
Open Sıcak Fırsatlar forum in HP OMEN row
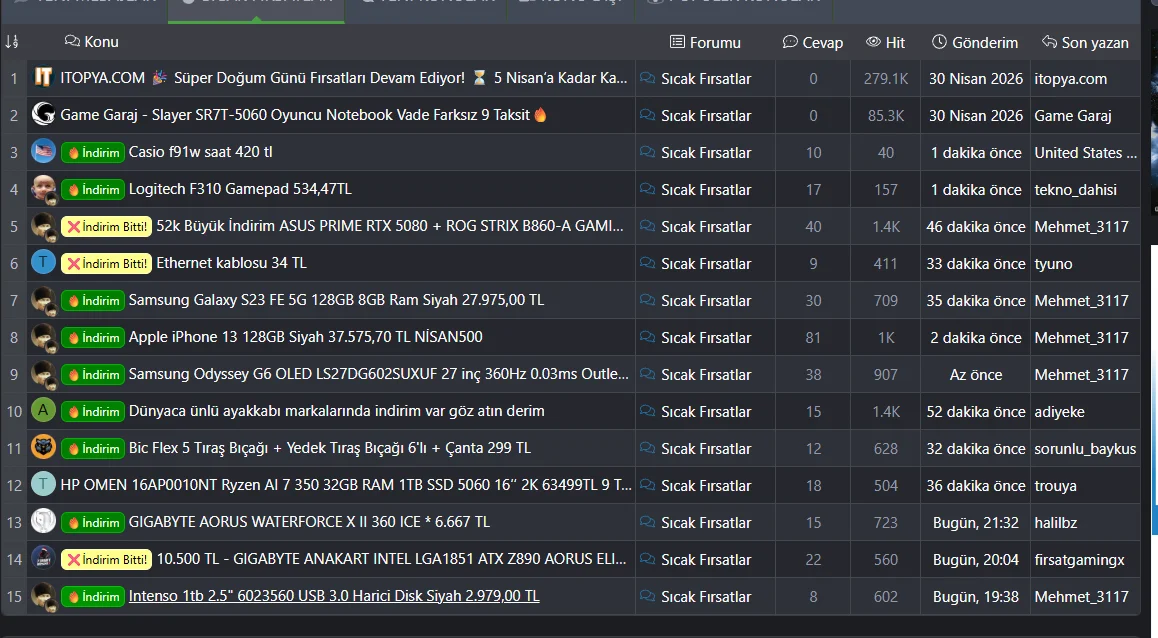tap(705, 485)
